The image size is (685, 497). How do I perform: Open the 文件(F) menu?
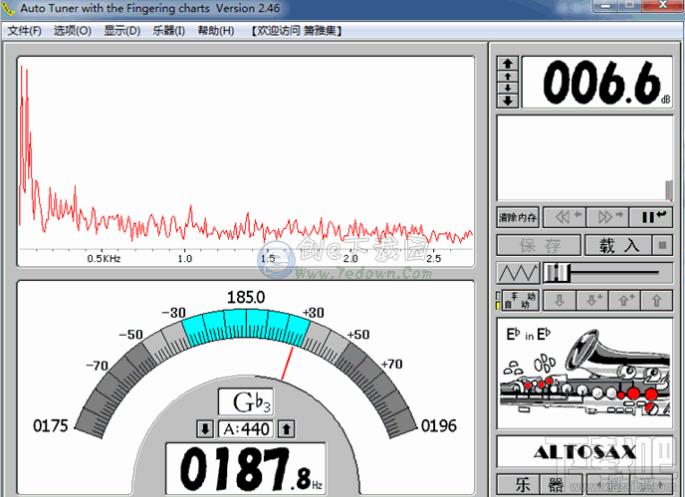24,31
